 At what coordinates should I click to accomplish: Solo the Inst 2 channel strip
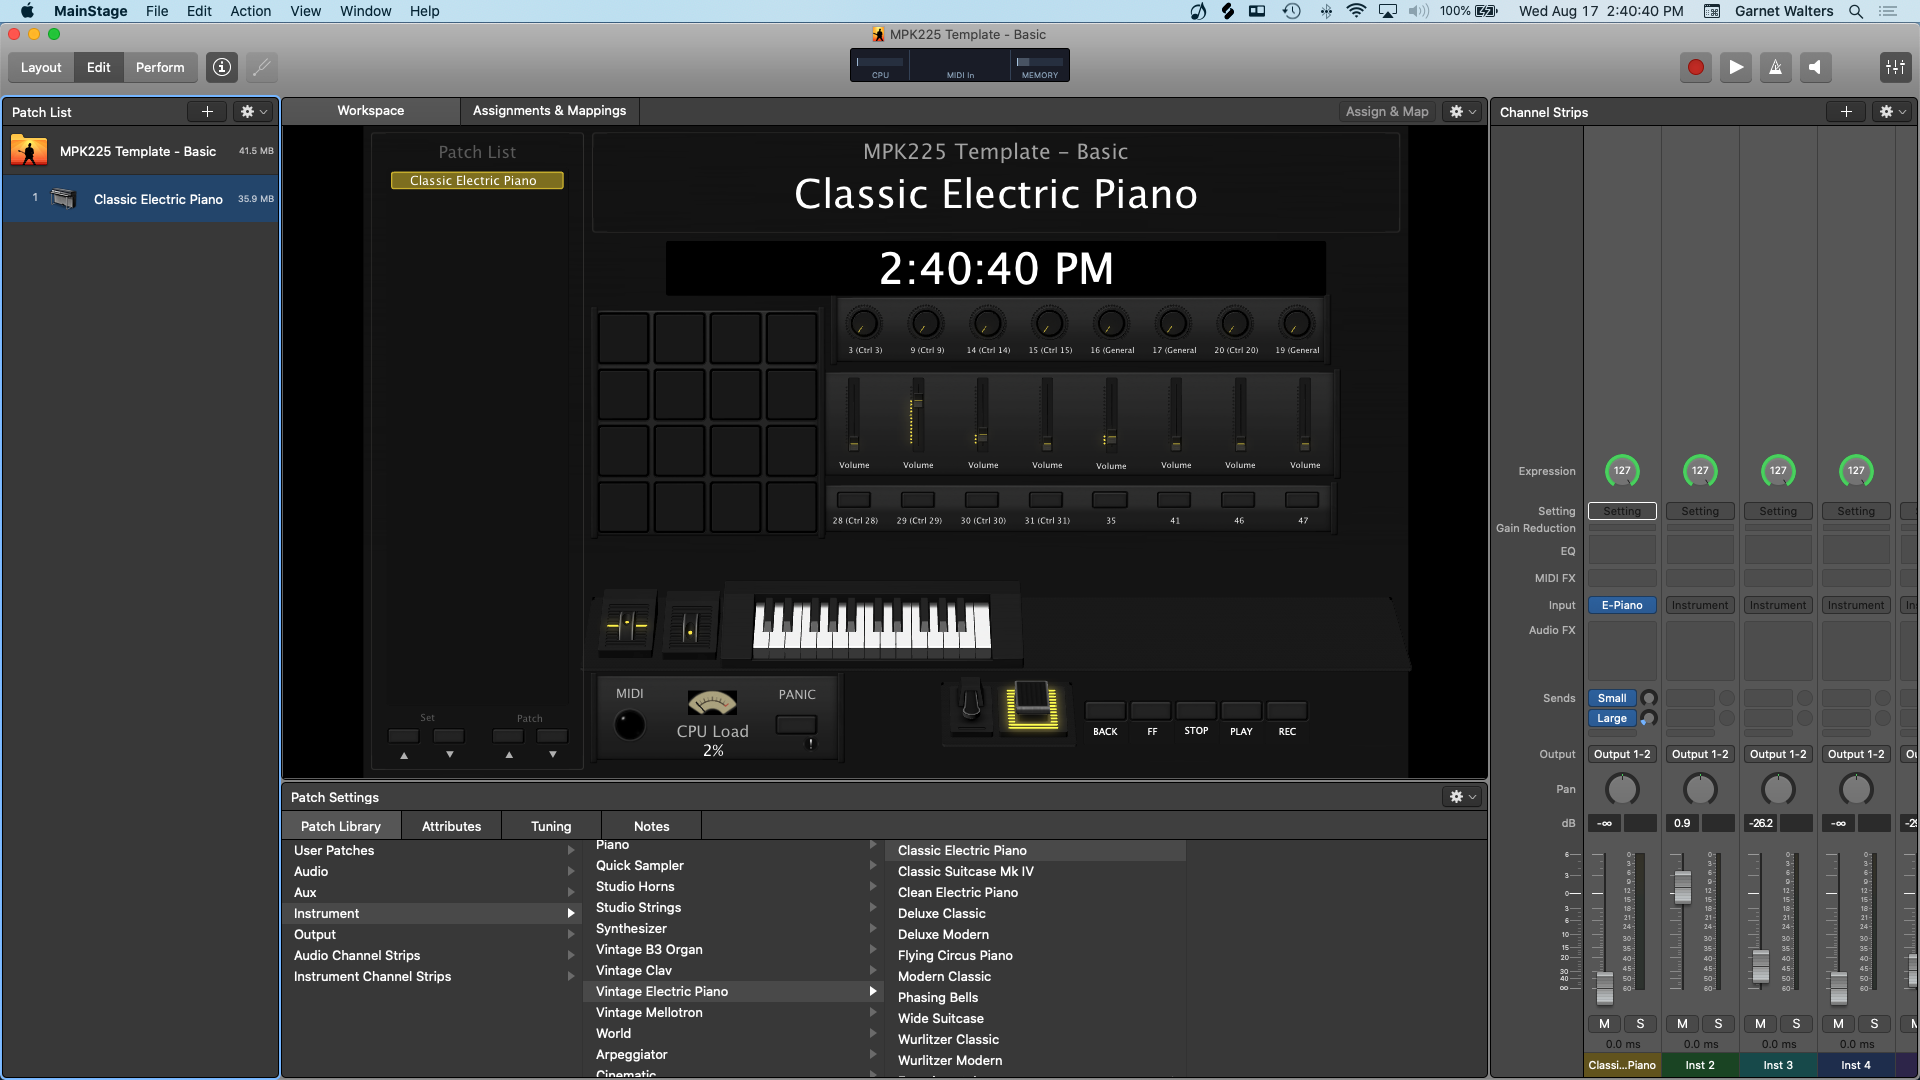(1718, 1023)
